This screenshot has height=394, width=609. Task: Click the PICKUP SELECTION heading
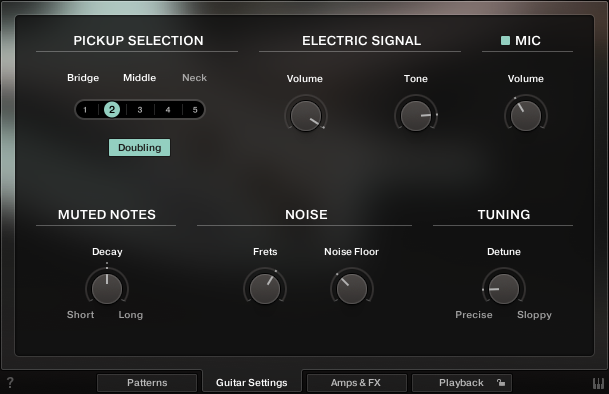pos(138,41)
